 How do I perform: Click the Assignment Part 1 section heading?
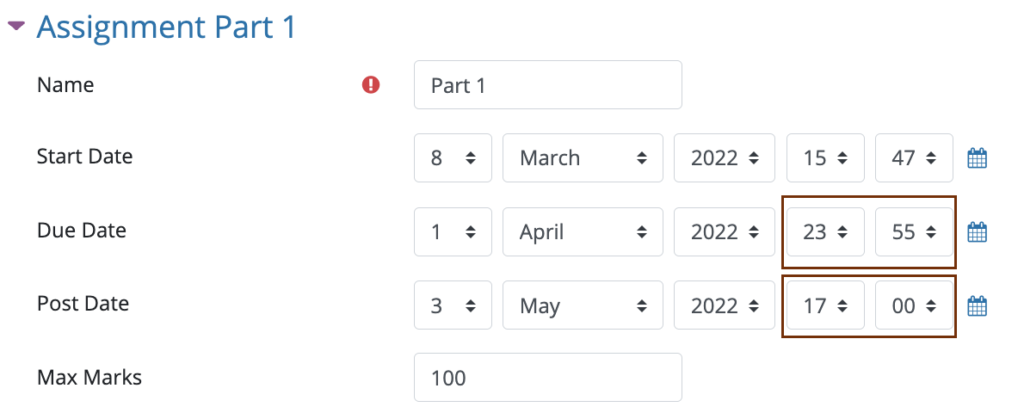166,27
